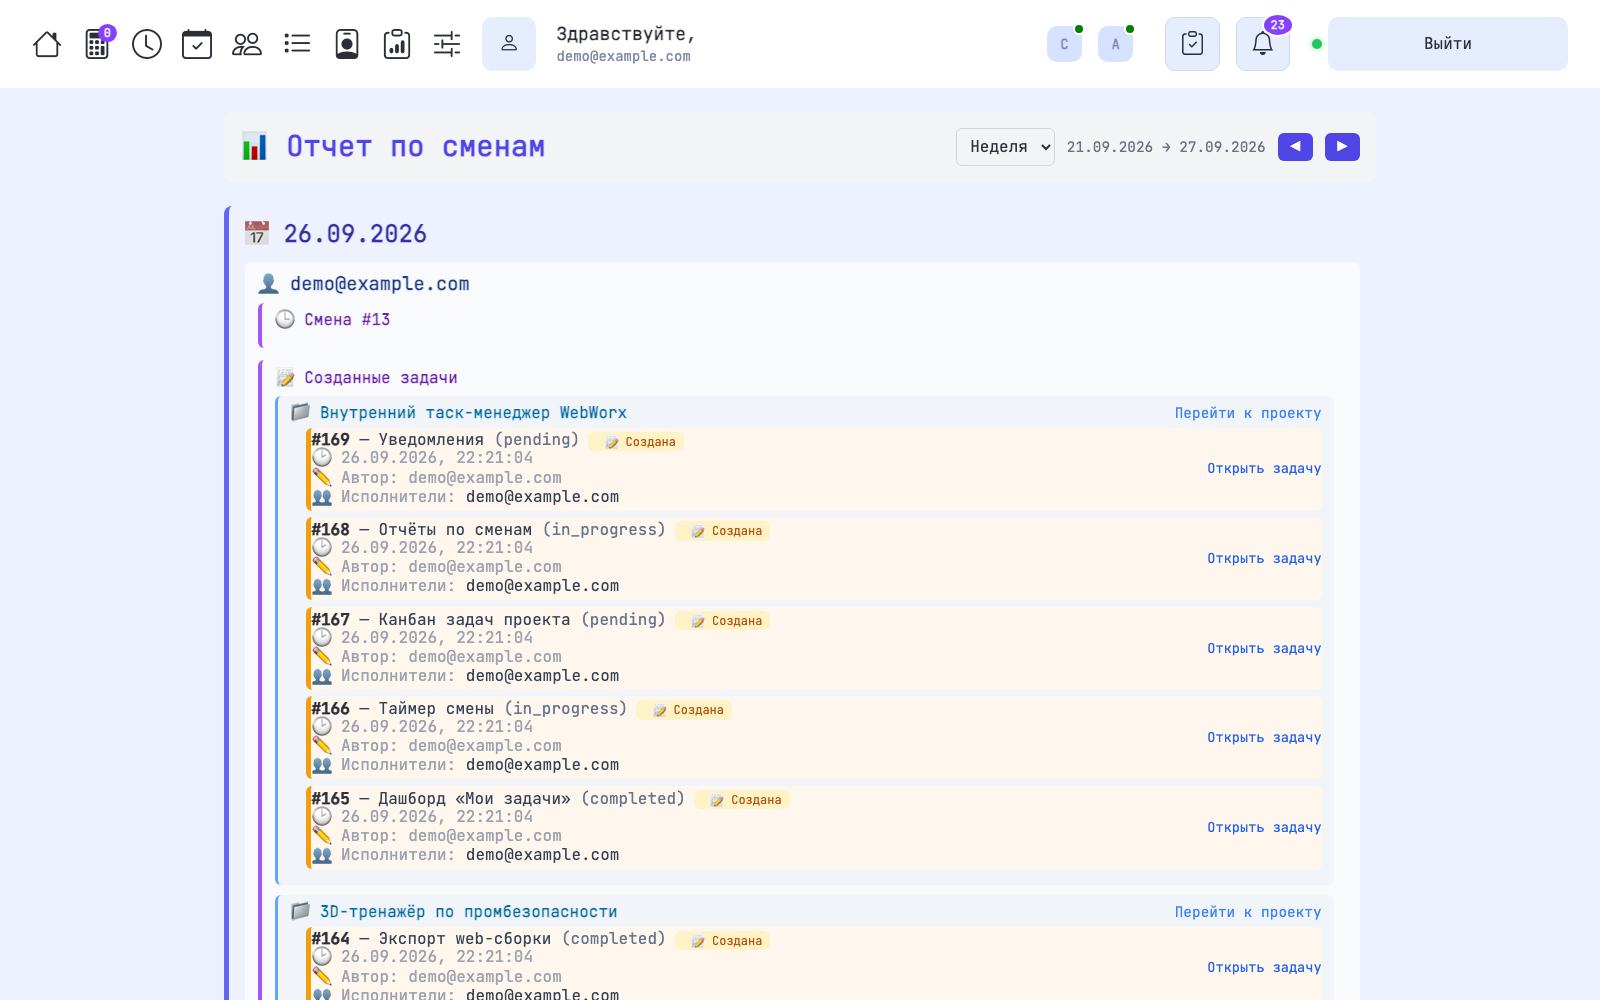Click task title '#167 — Канбан задач проекта'
The image size is (1600, 1000).
pos(440,620)
